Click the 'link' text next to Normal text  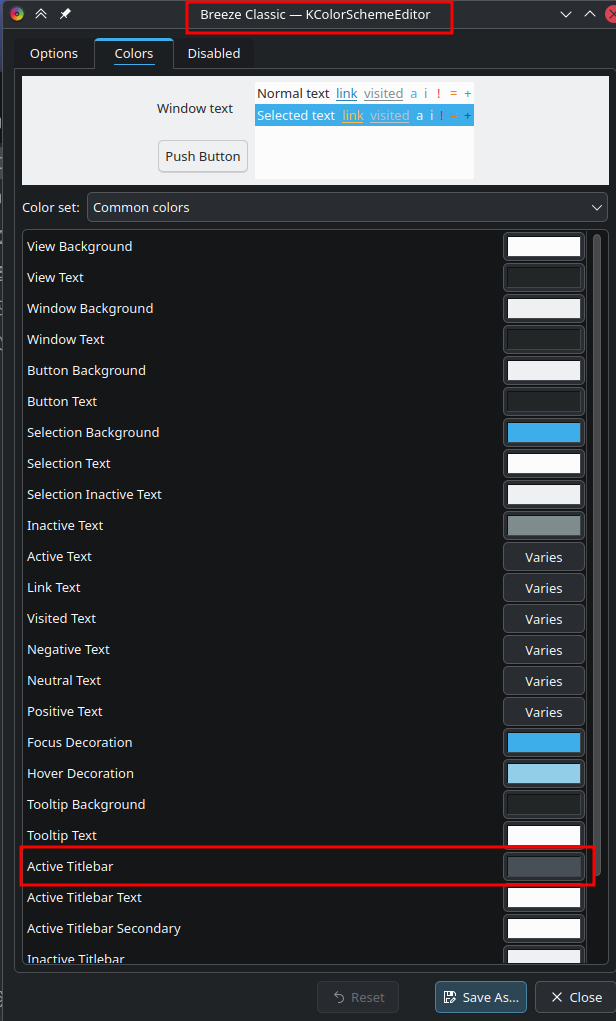coord(346,94)
